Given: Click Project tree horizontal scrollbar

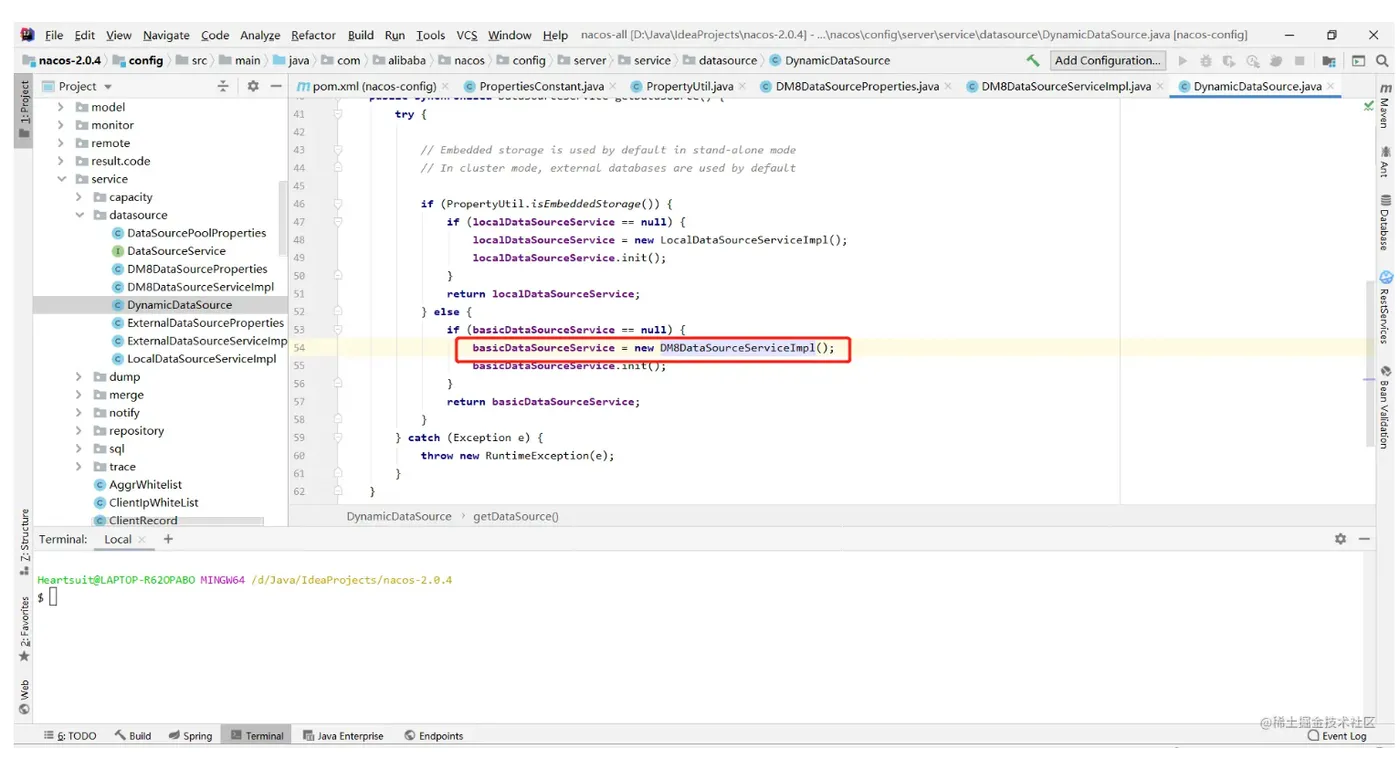Looking at the screenshot, I should 150,522.
